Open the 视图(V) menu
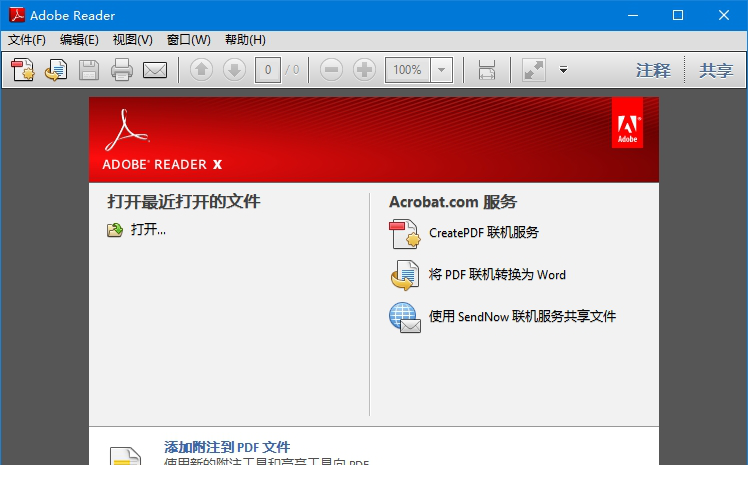This screenshot has height=483, width=748. pyautogui.click(x=133, y=40)
